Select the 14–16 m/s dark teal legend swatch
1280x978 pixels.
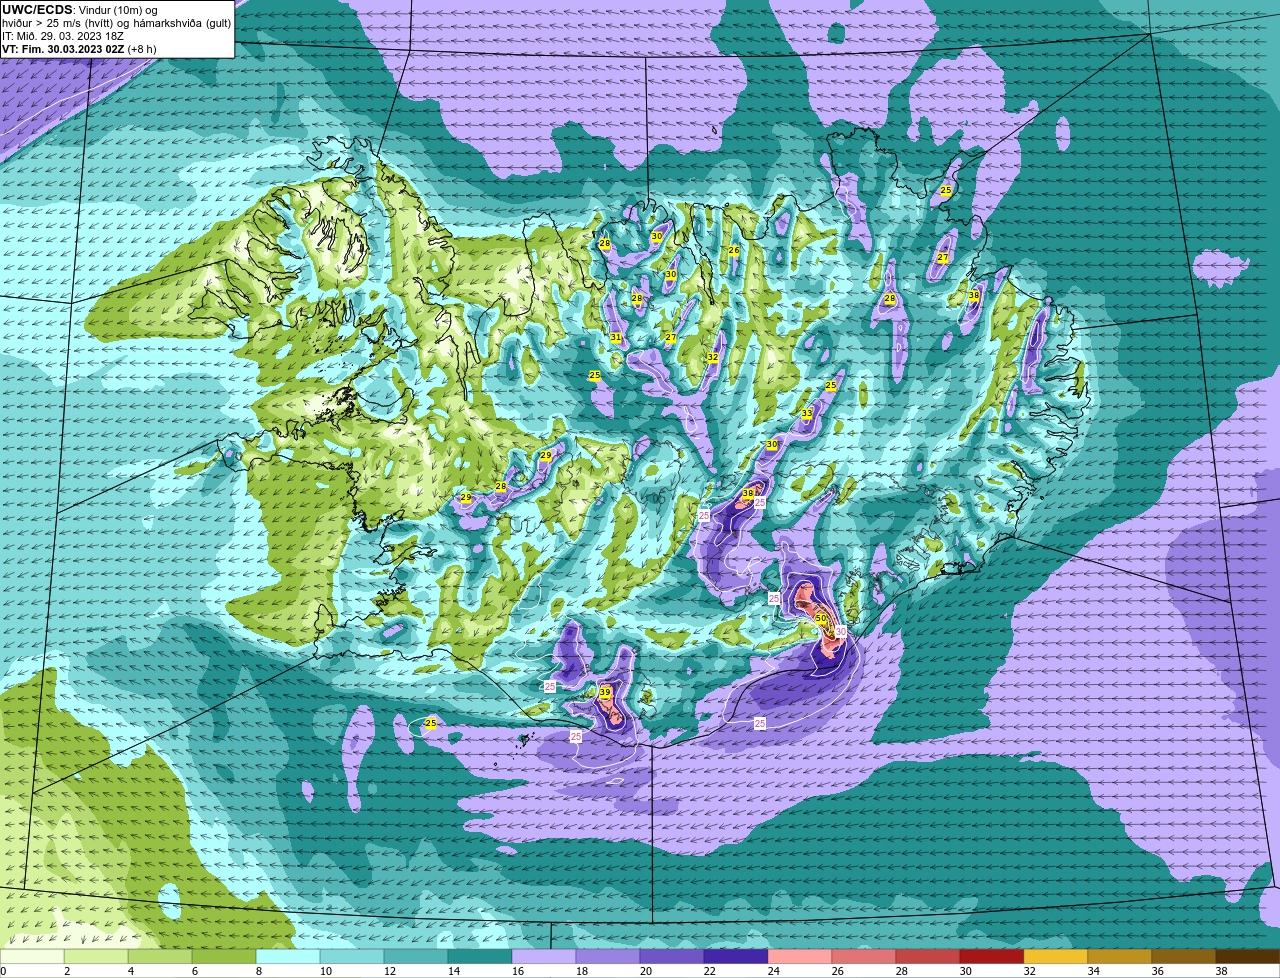click(x=481, y=957)
